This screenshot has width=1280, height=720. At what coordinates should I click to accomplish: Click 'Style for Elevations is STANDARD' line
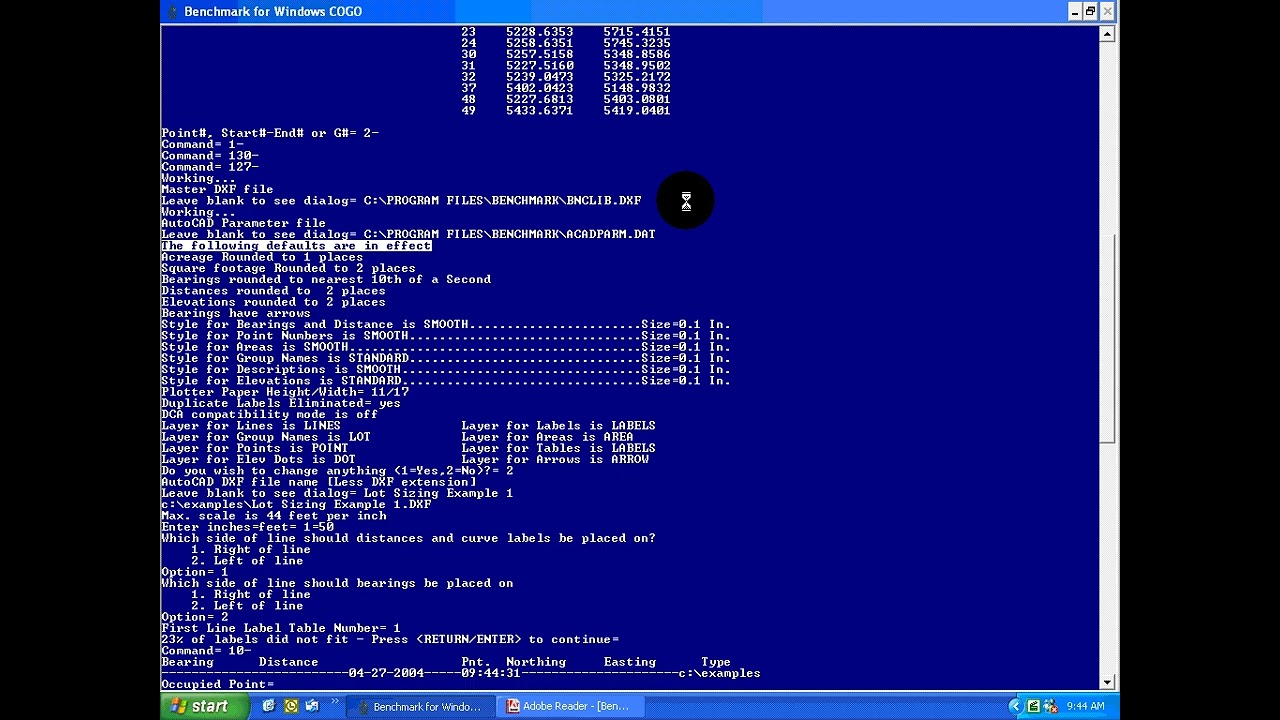click(446, 381)
